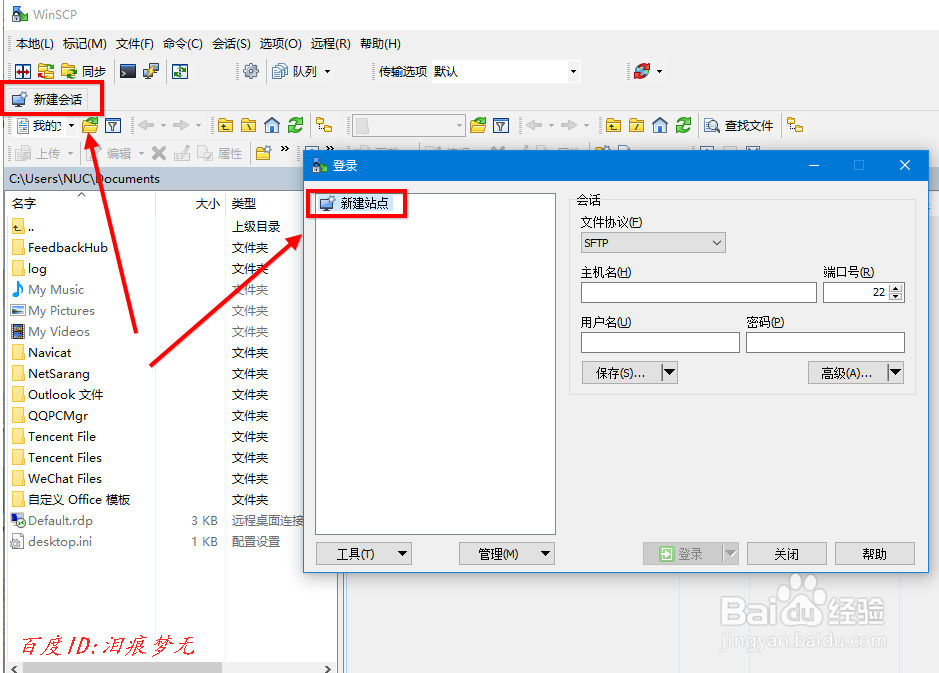Open the console terminal icon
939x673 pixels.
click(128, 72)
